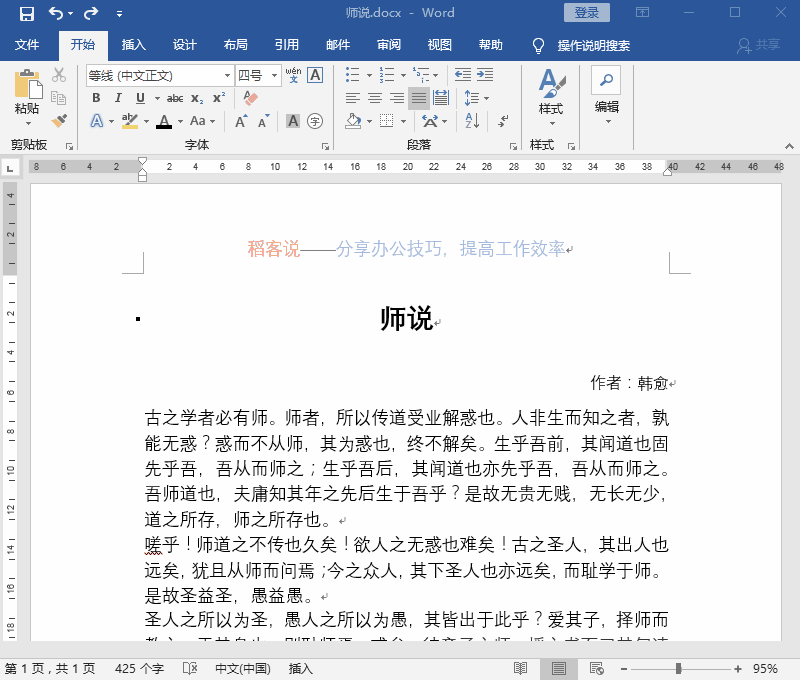Apply bold formatting to text

tap(97, 97)
